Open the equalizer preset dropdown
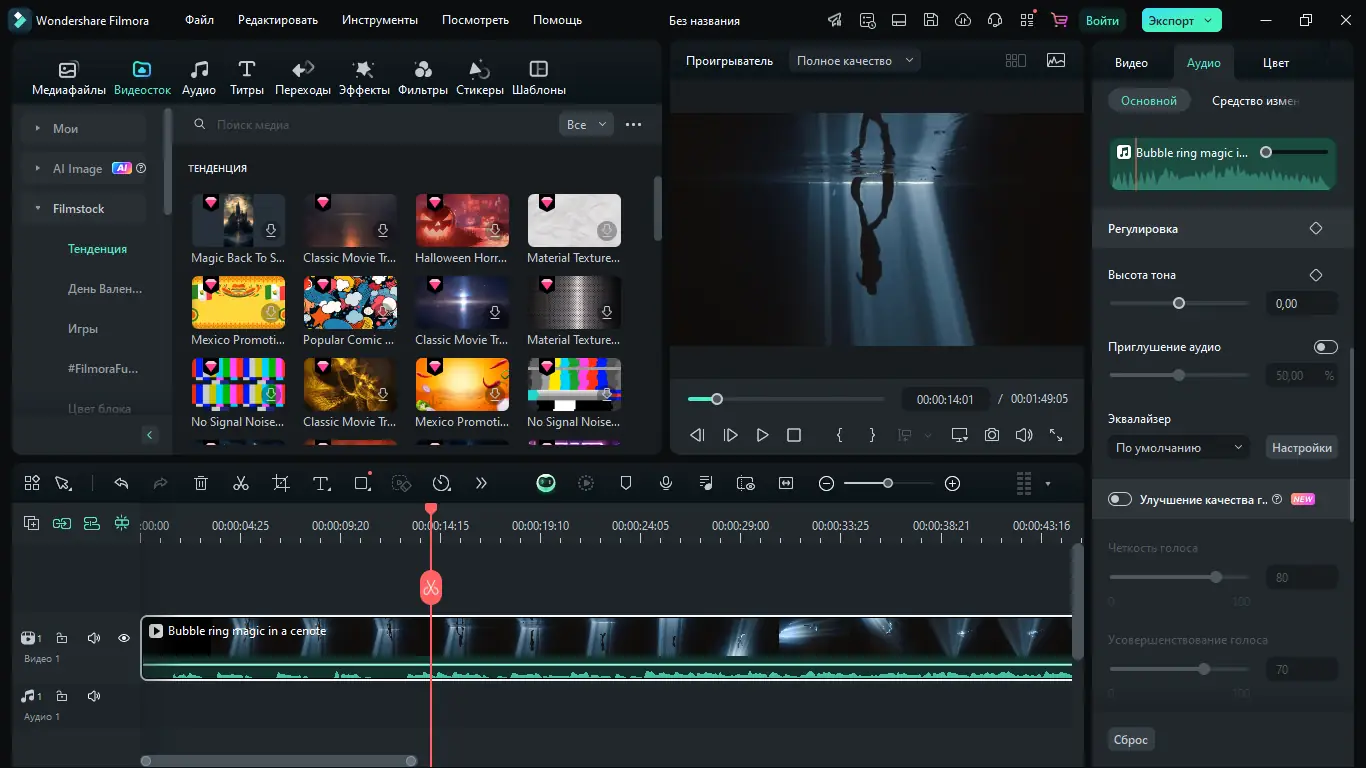Image resolution: width=1366 pixels, height=768 pixels. (1179, 448)
